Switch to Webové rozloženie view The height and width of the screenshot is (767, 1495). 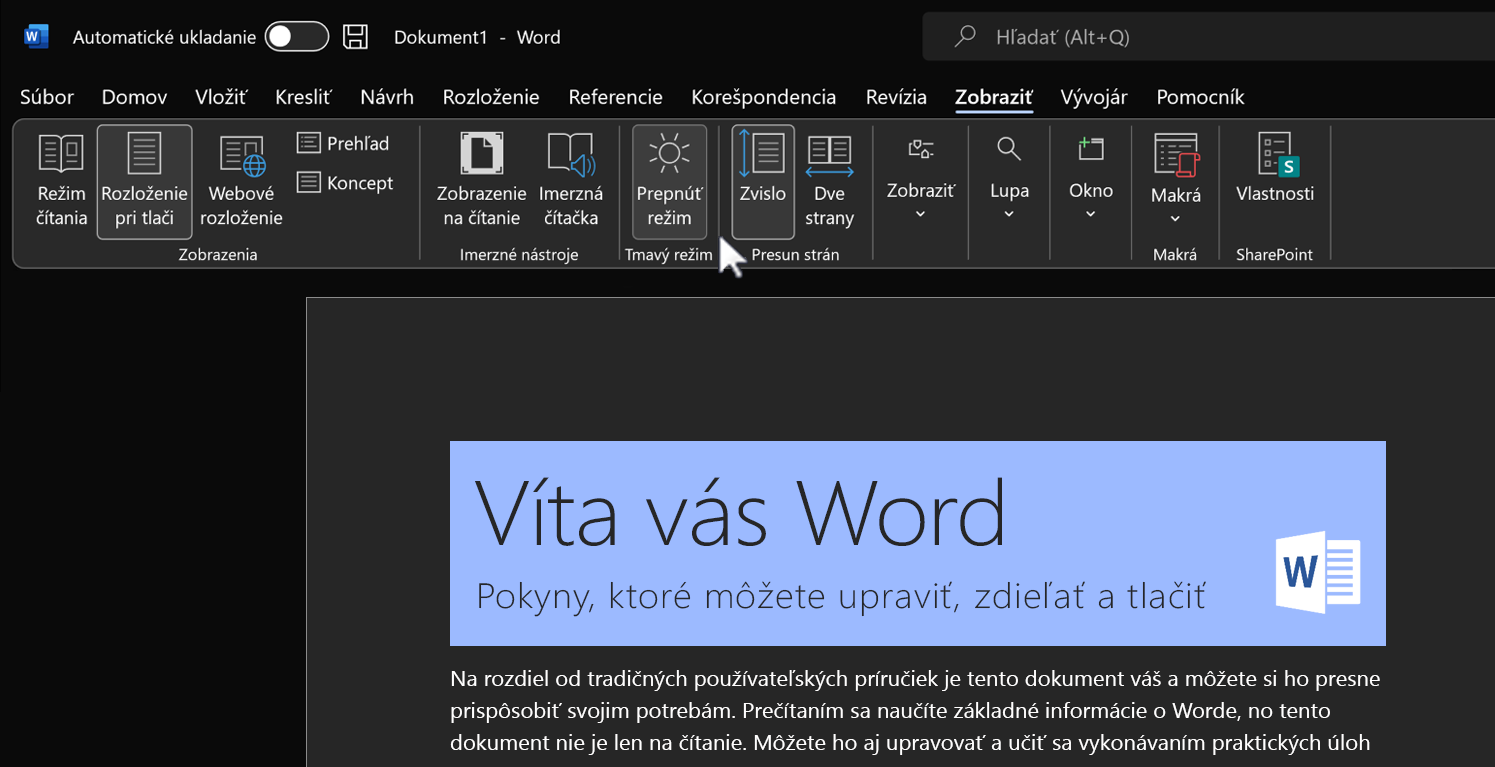coord(242,181)
